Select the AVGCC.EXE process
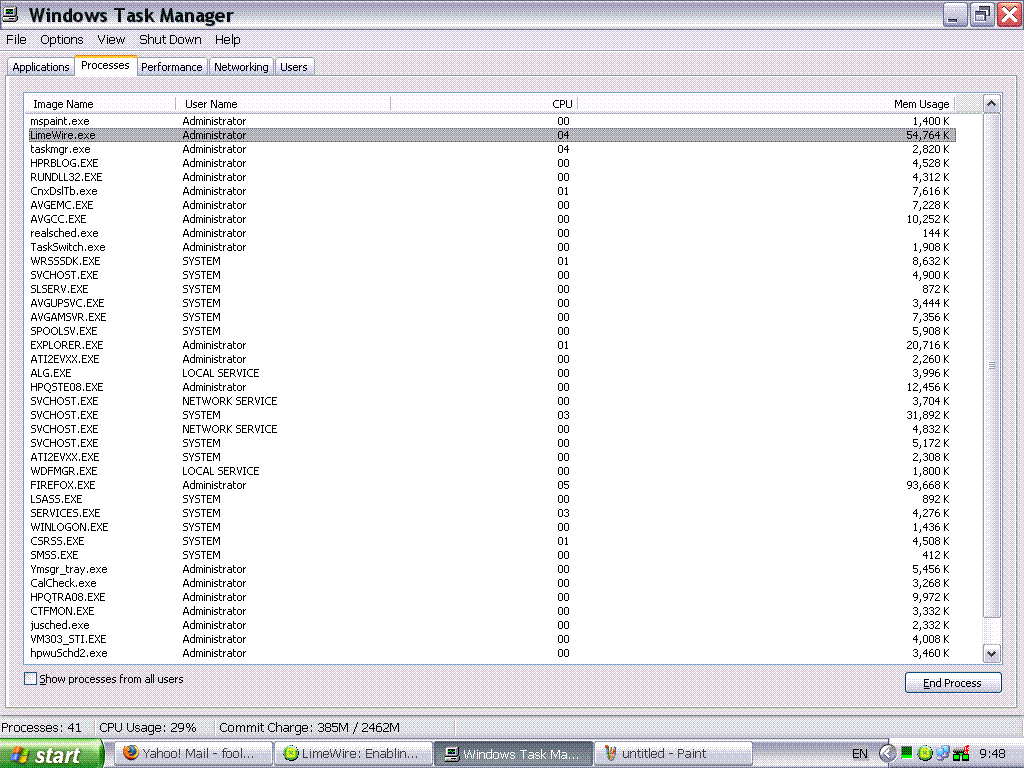 click(x=58, y=219)
